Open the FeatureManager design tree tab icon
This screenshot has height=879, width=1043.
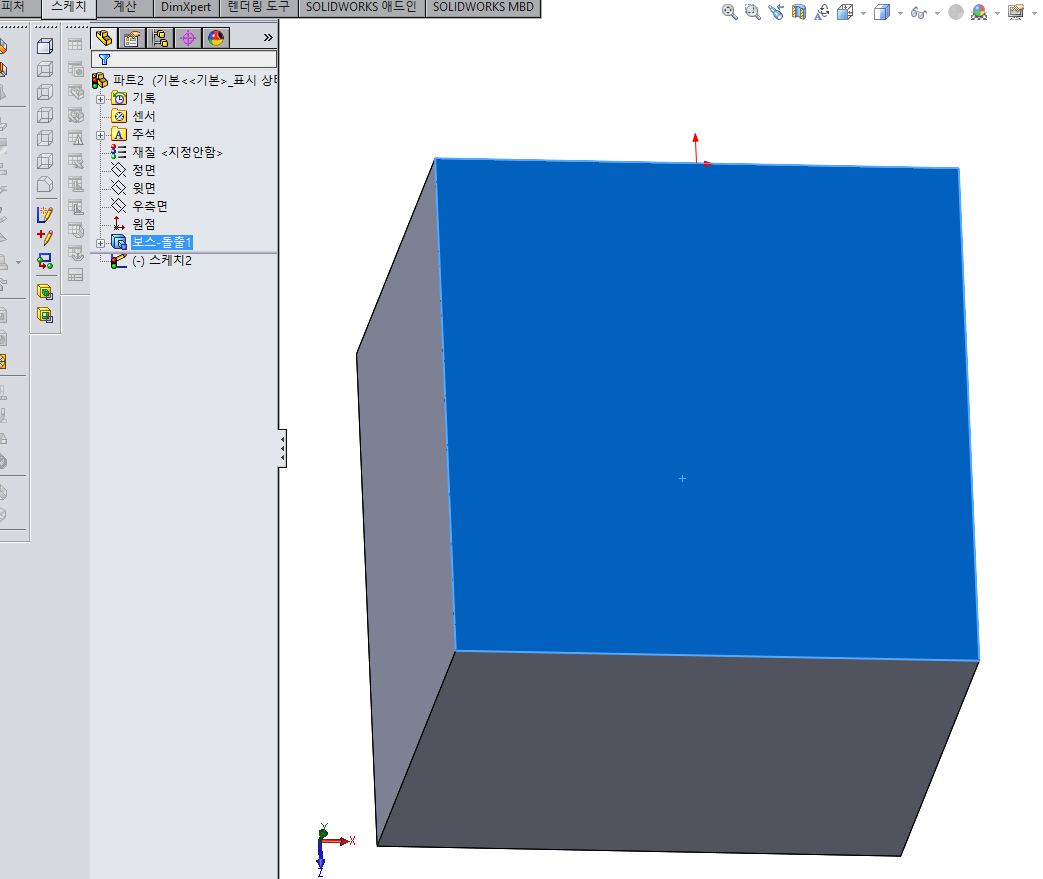point(104,37)
